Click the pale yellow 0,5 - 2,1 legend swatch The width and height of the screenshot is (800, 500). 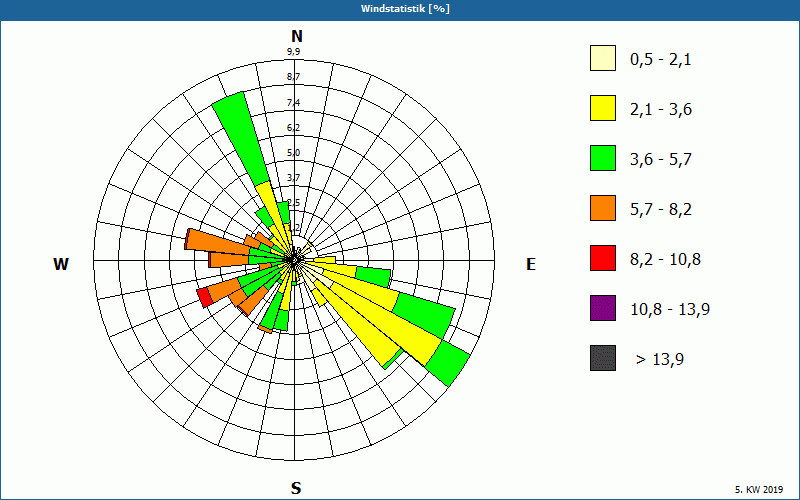(x=603, y=58)
